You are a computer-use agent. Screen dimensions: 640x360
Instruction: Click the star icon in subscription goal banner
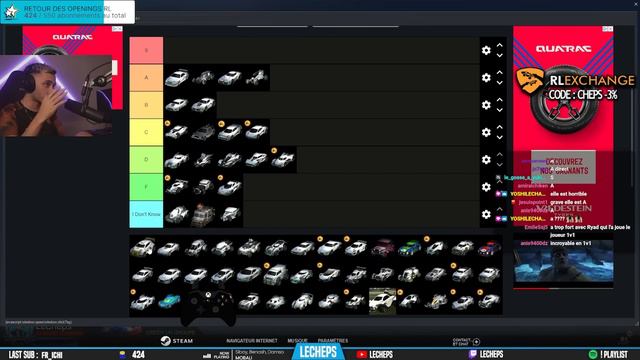(x=11, y=12)
